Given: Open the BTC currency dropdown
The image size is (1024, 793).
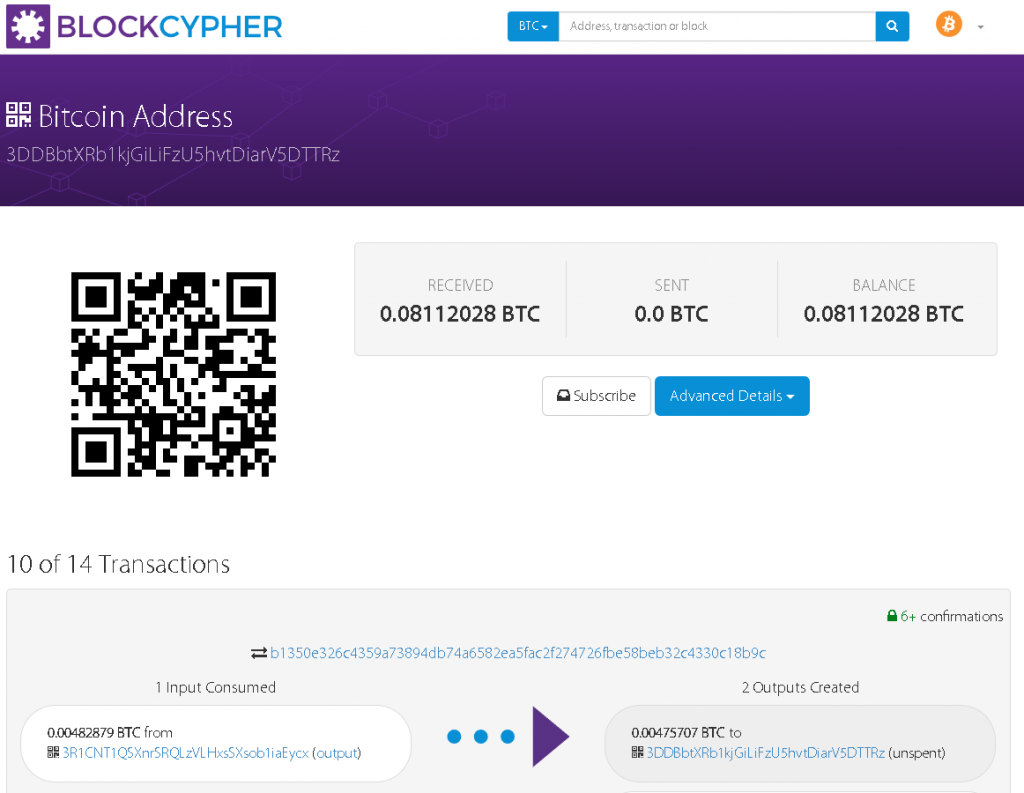Looking at the screenshot, I should [533, 26].
